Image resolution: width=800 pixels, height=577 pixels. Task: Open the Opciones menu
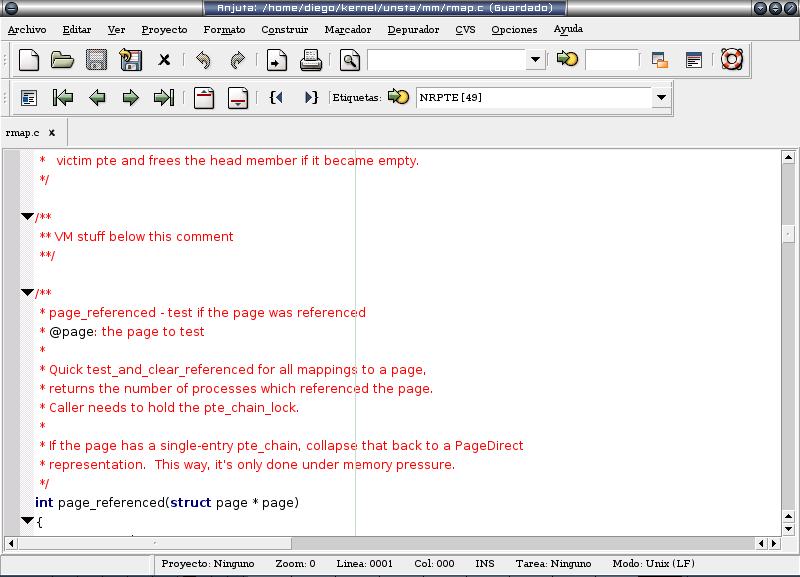pyautogui.click(x=514, y=30)
